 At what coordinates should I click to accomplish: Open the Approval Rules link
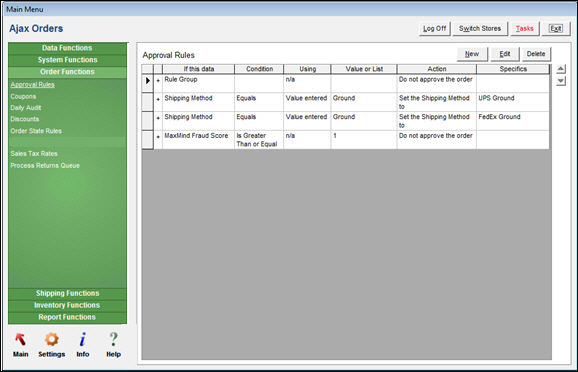coord(32,84)
